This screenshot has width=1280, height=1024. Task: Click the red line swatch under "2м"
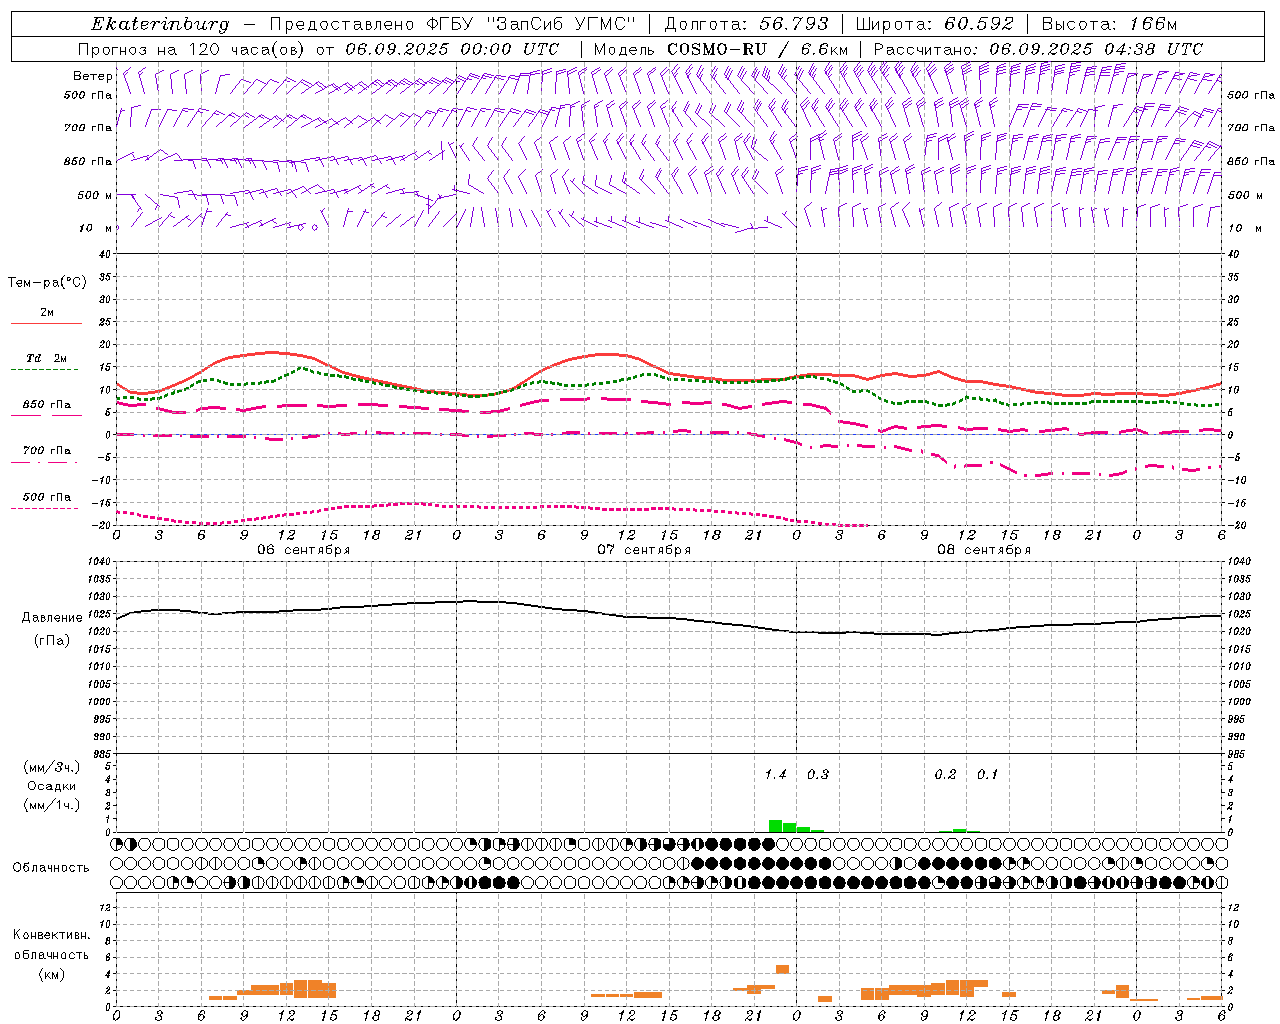point(46,324)
